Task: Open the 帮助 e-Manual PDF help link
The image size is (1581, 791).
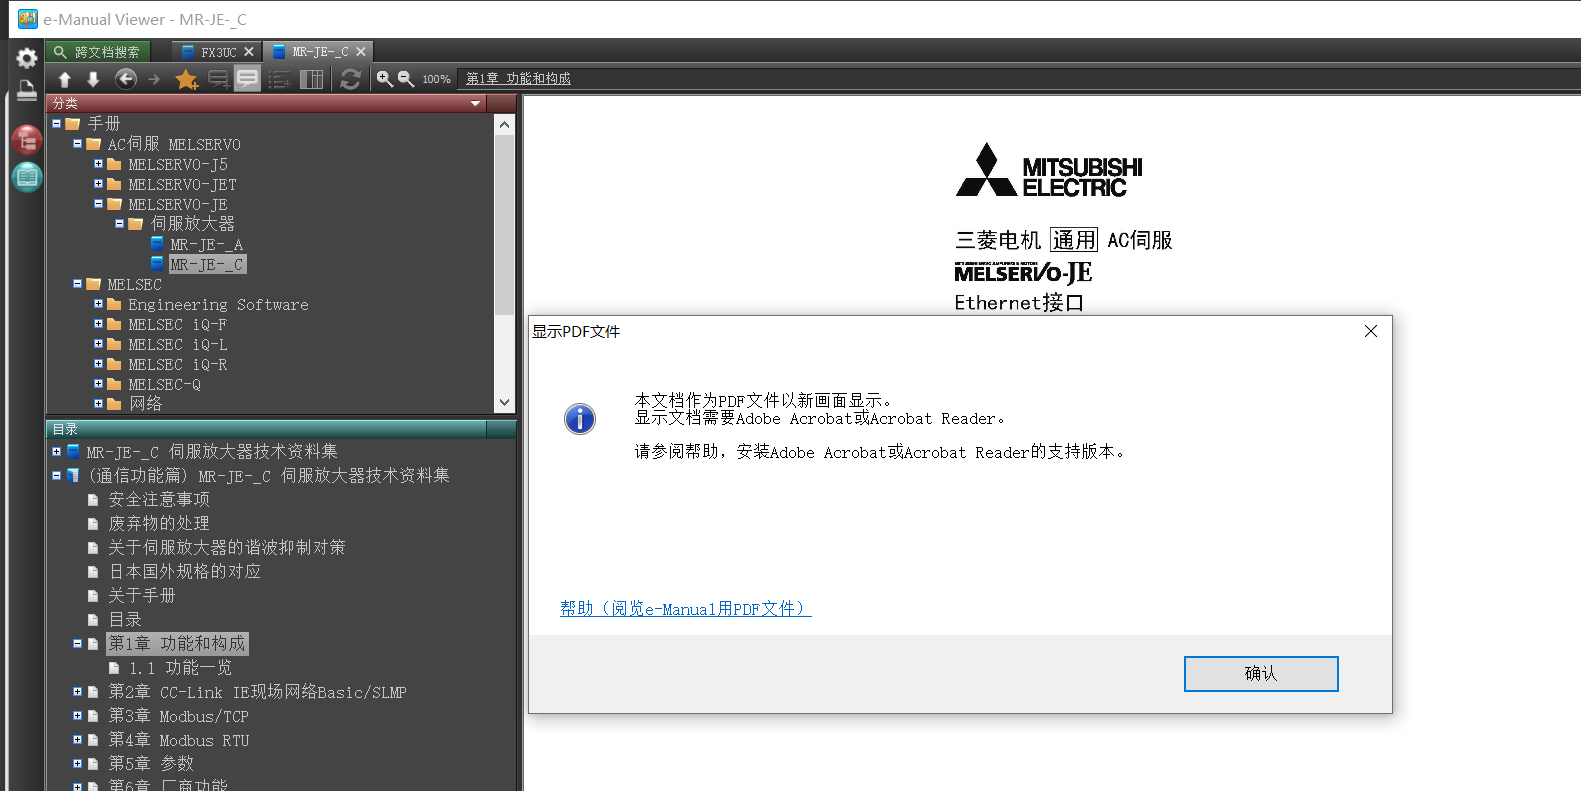Action: pyautogui.click(x=685, y=609)
